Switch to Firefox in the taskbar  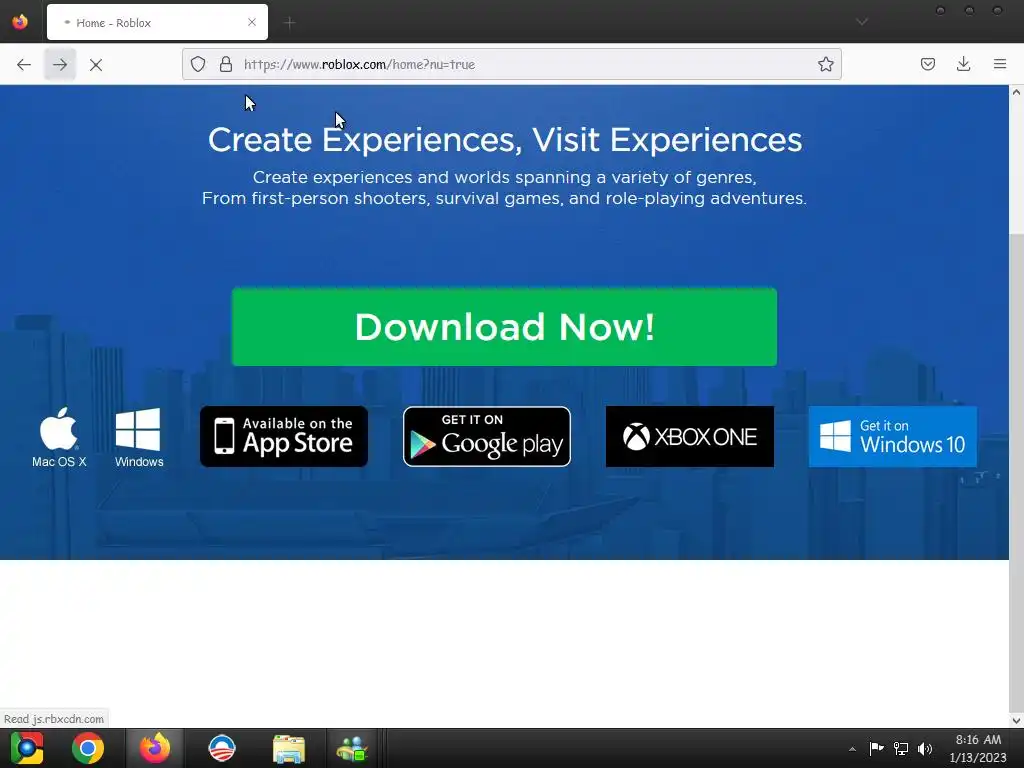pyautogui.click(x=155, y=748)
